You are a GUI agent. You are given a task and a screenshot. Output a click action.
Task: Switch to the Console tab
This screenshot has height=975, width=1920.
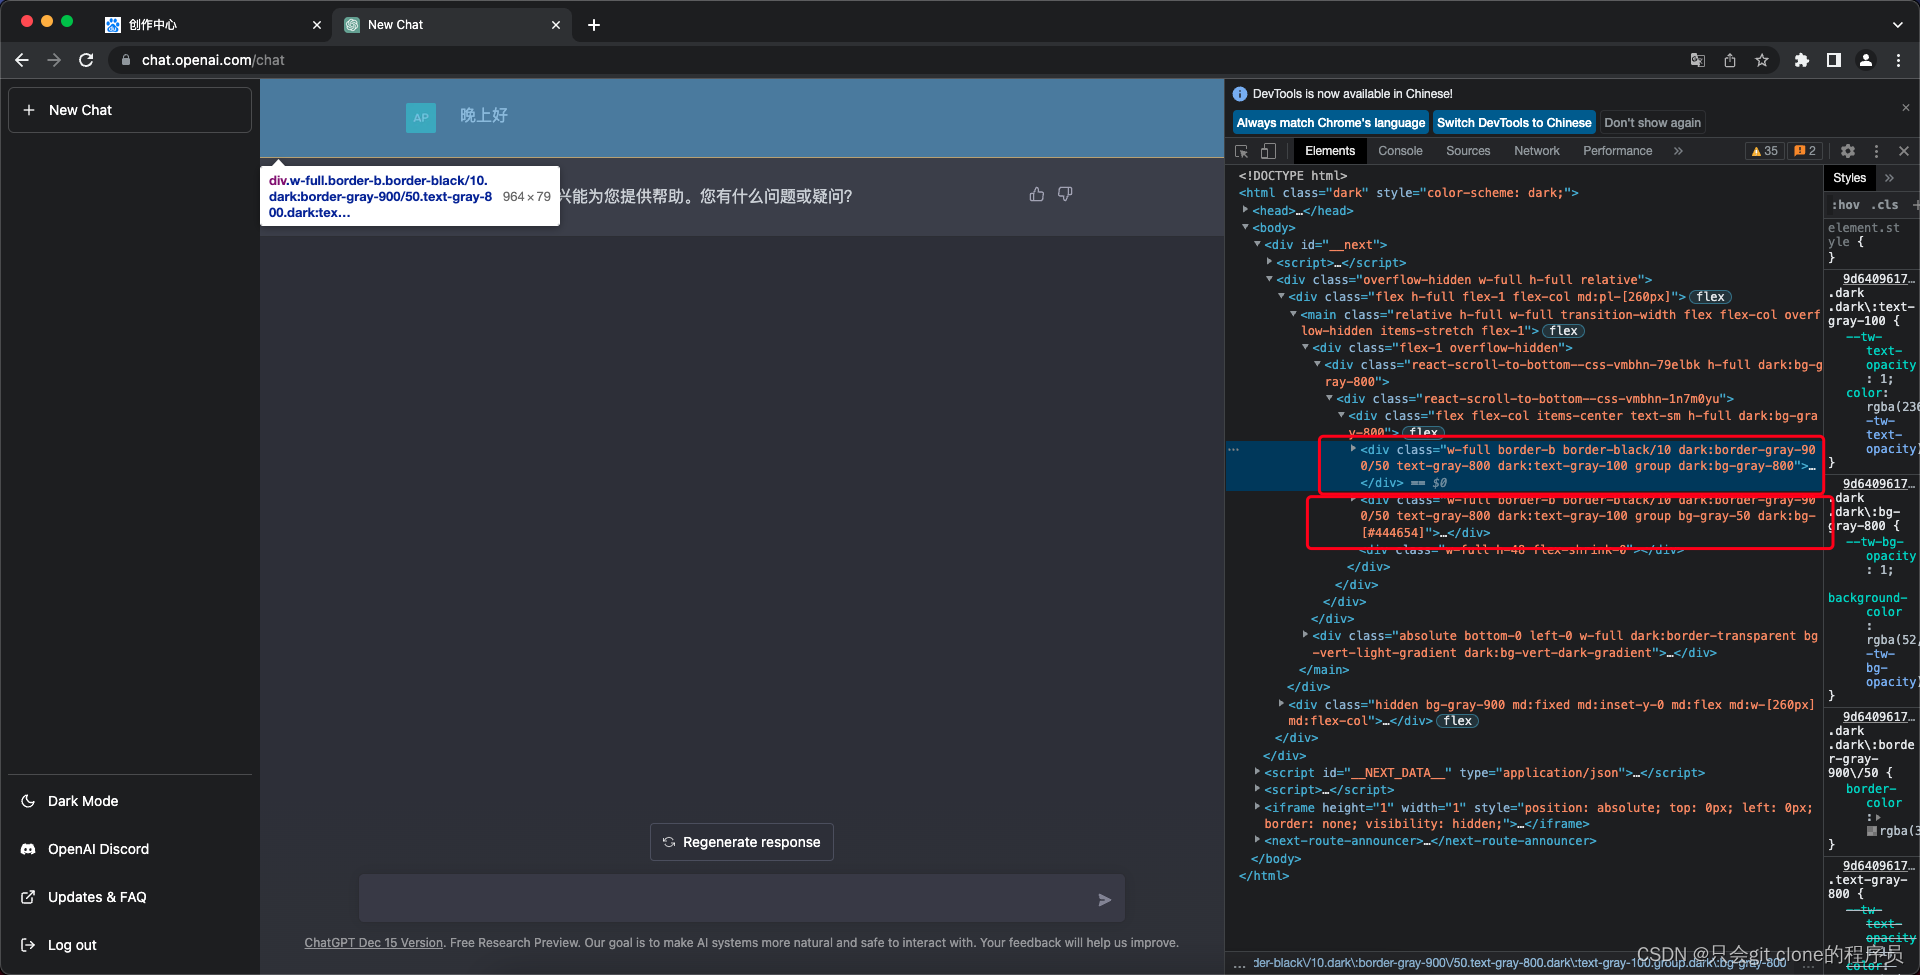(1400, 151)
